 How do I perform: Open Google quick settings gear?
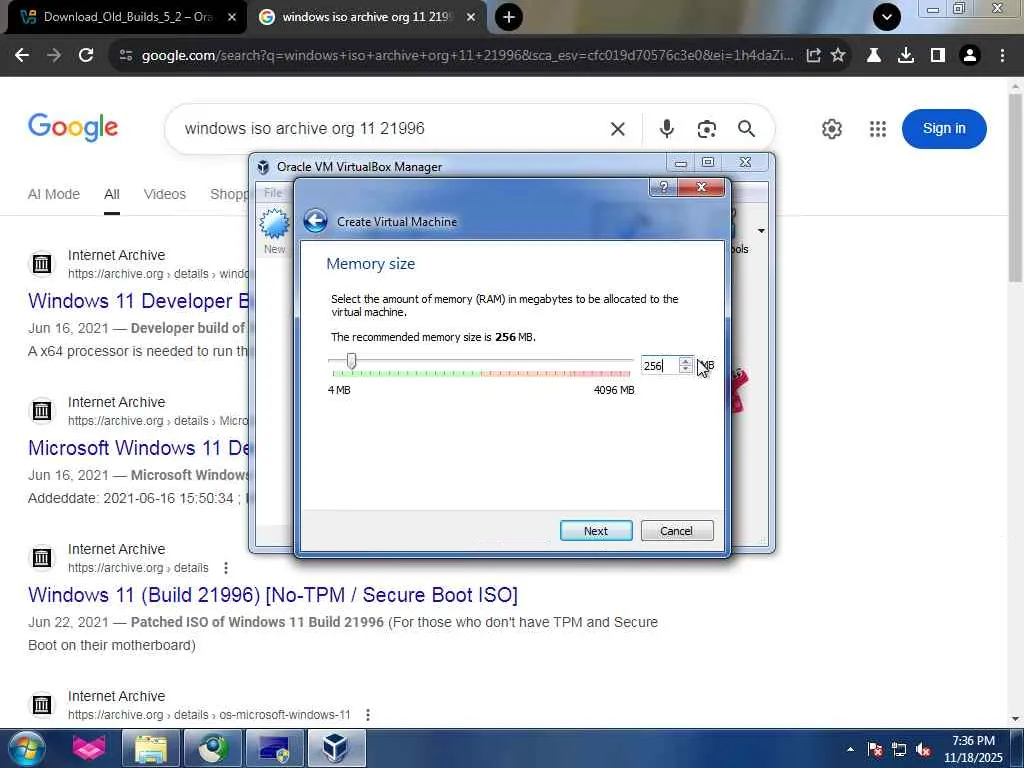point(831,129)
